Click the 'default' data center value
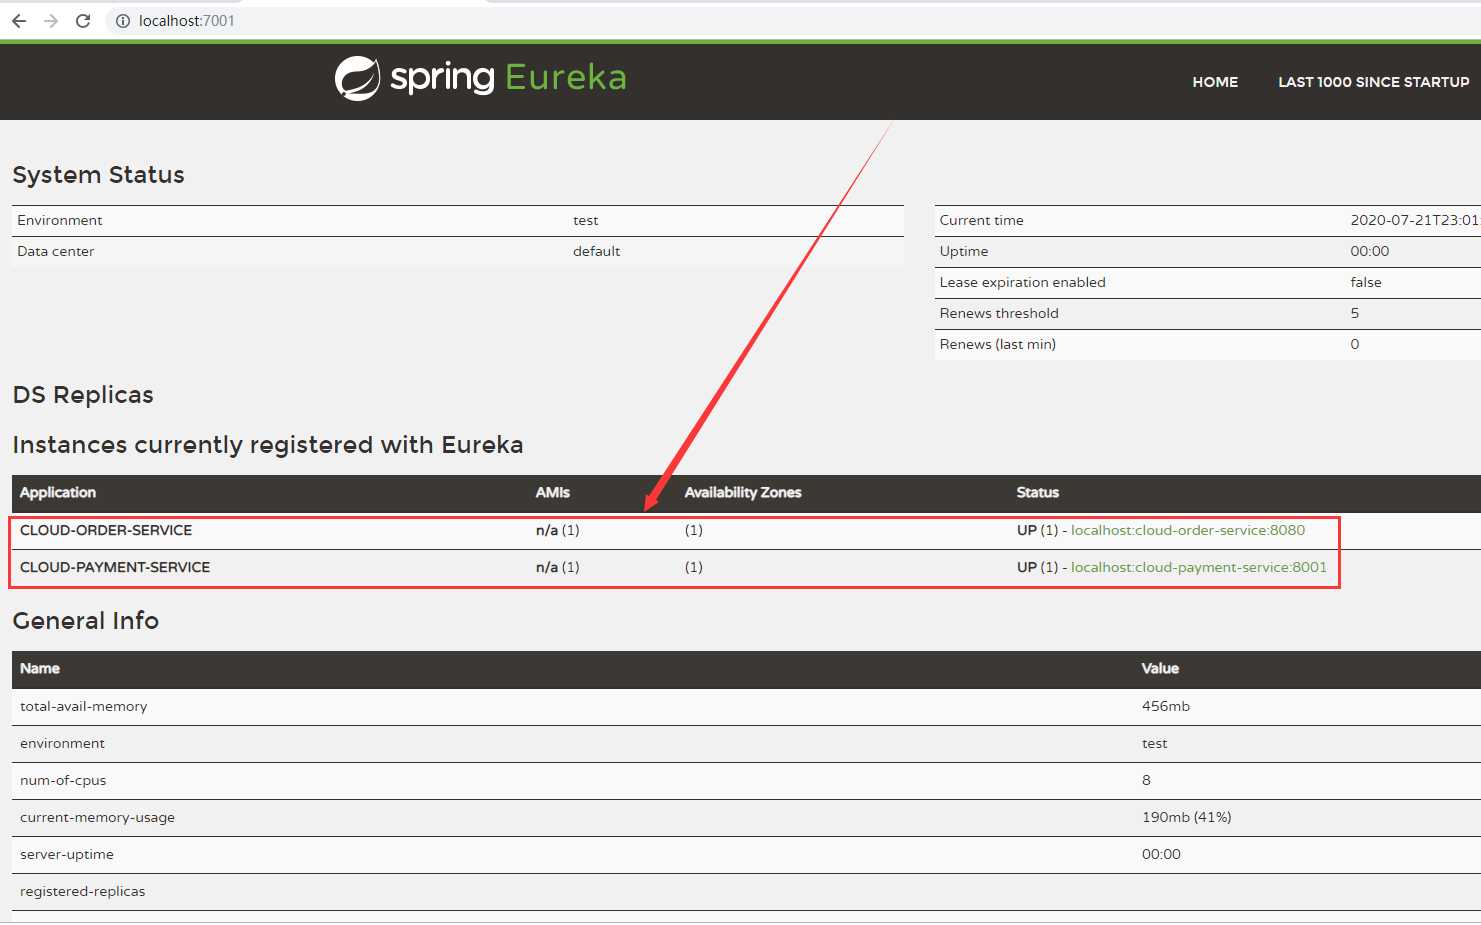Image resolution: width=1481 pixels, height=925 pixels. click(x=597, y=251)
